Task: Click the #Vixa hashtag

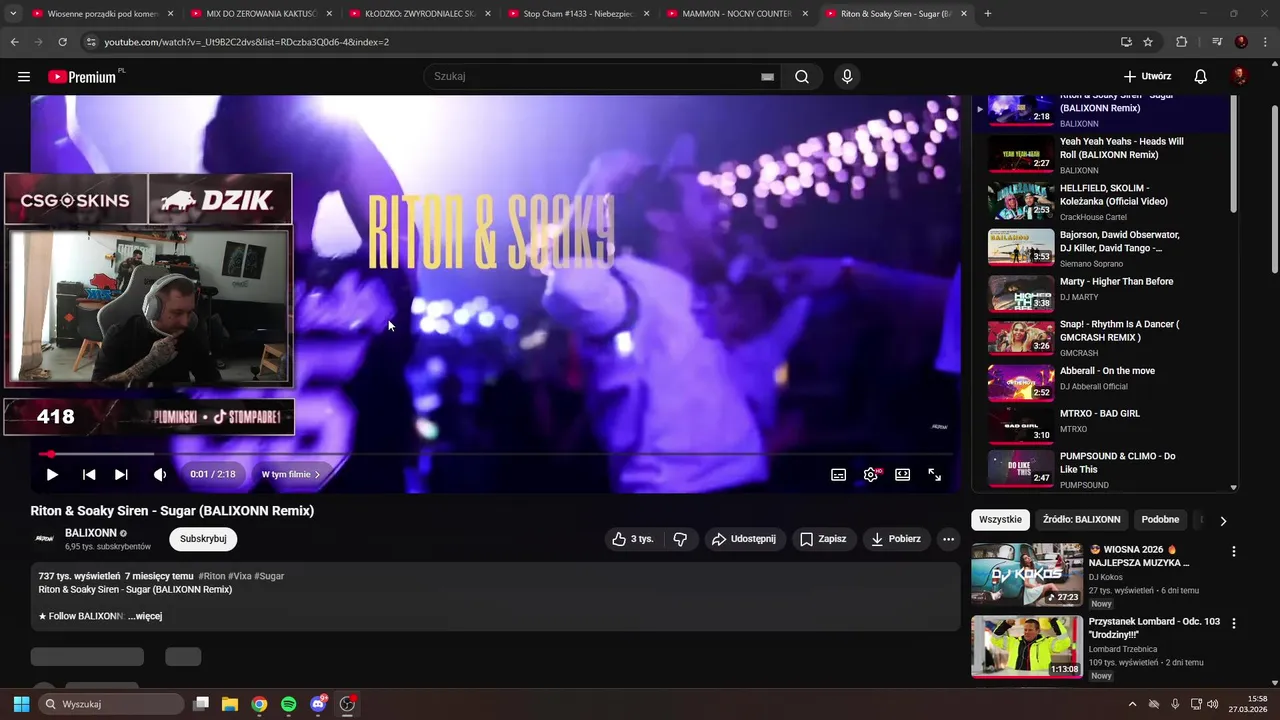Action: click(240, 577)
